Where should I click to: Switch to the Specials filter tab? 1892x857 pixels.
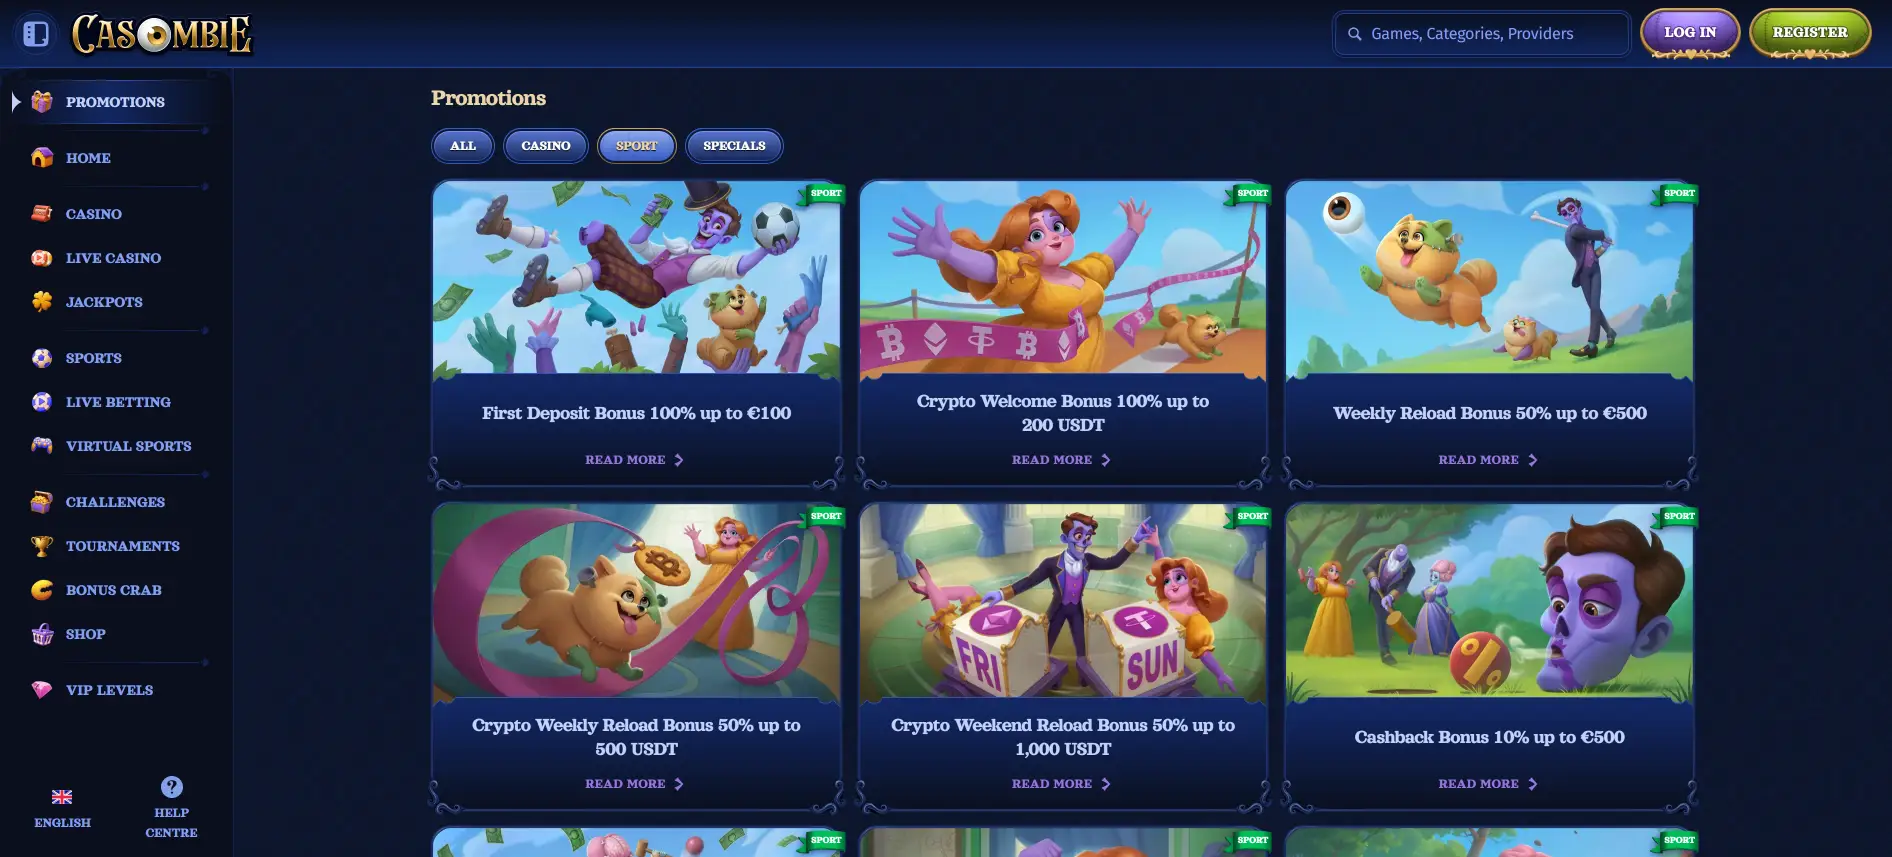[x=734, y=146]
